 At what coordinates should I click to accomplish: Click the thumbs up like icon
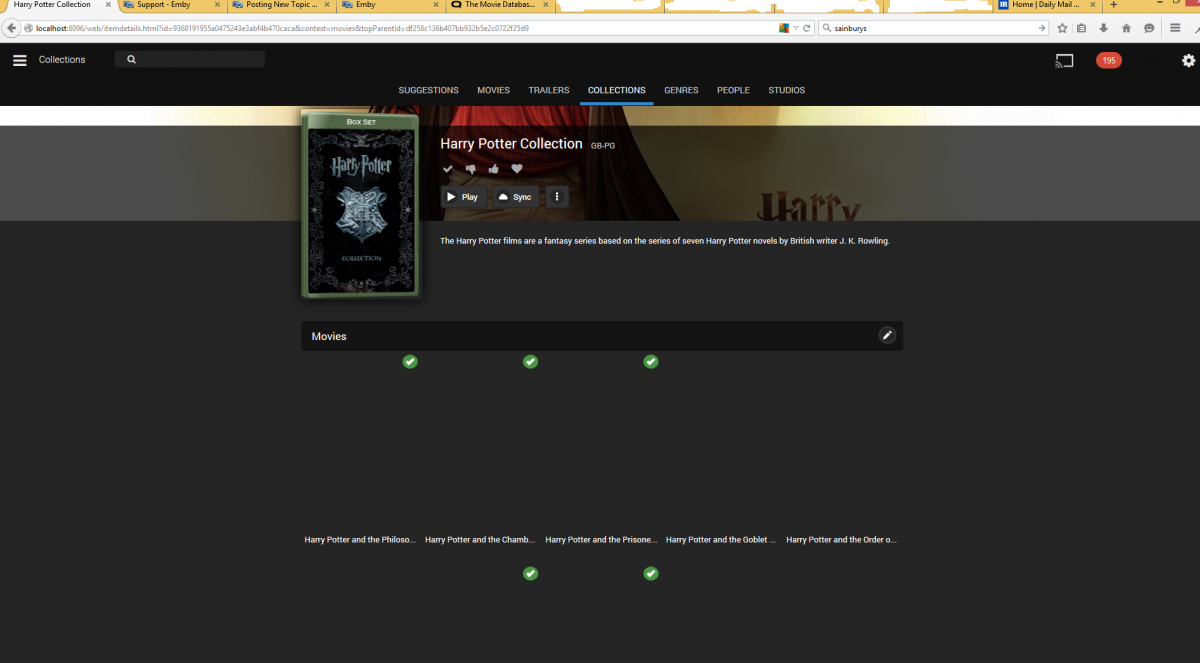494,169
